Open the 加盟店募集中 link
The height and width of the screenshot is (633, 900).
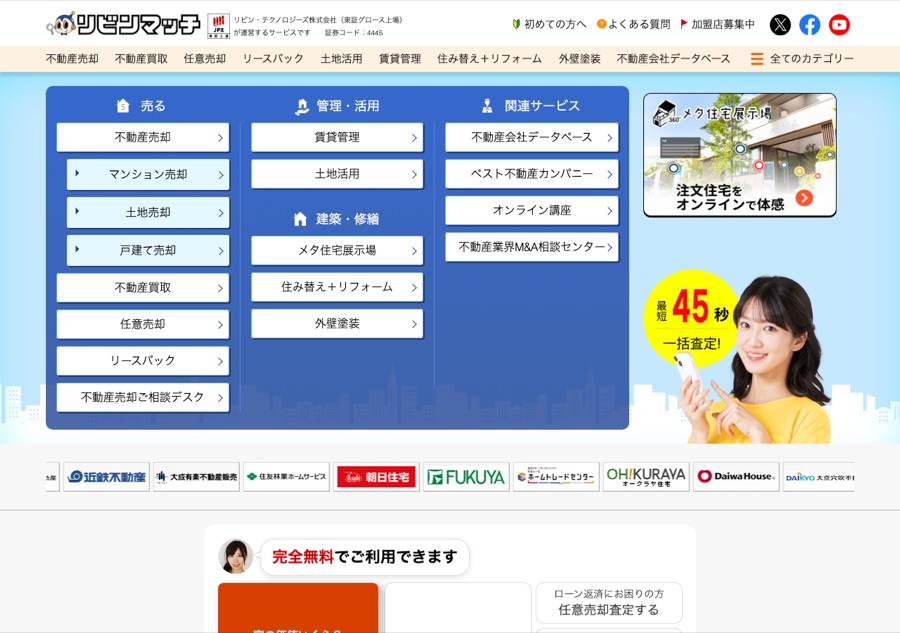723,24
